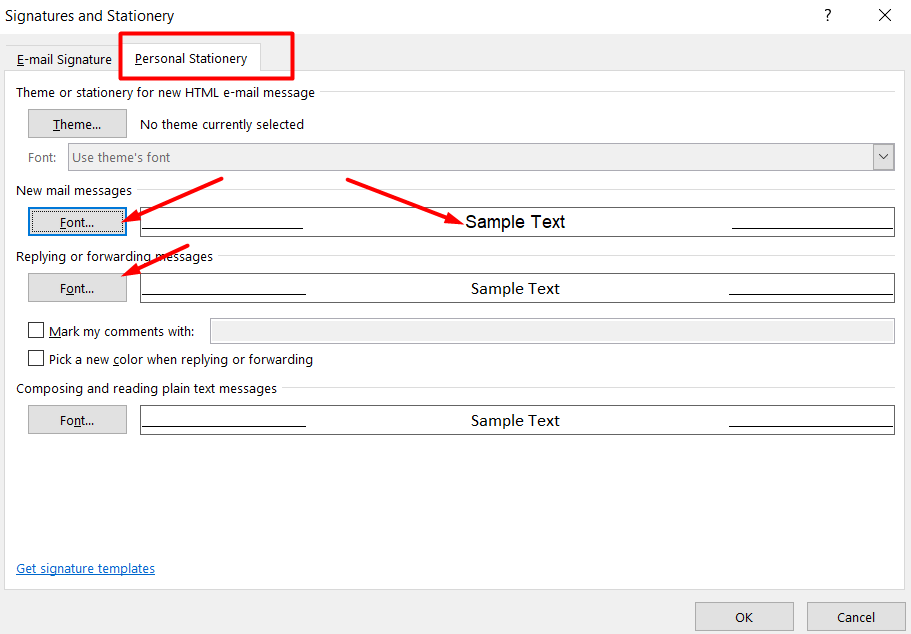Open the E-mail Signature tab
This screenshot has height=634, width=911.
[62, 59]
